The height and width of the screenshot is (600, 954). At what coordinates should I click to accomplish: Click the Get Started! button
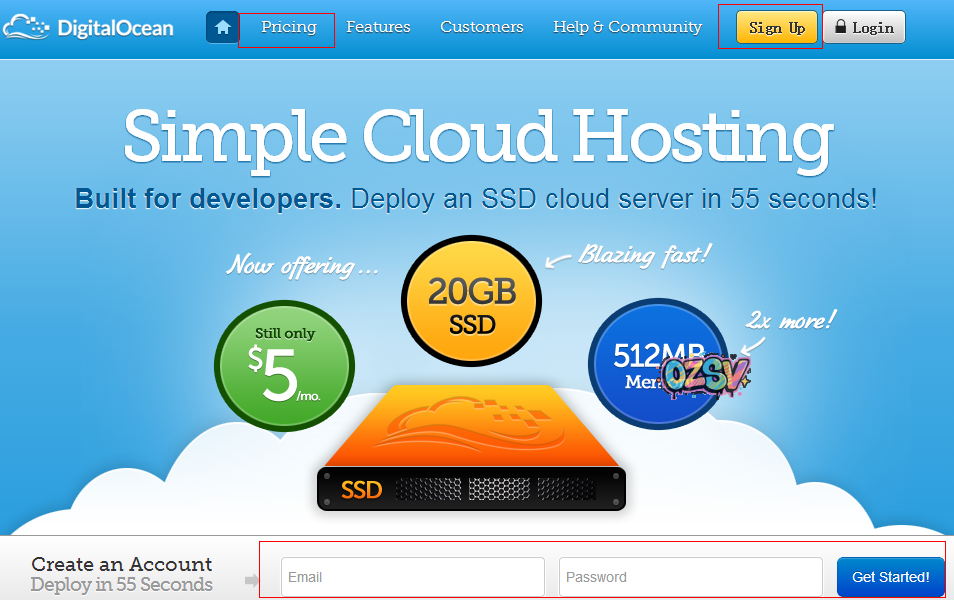[890, 577]
